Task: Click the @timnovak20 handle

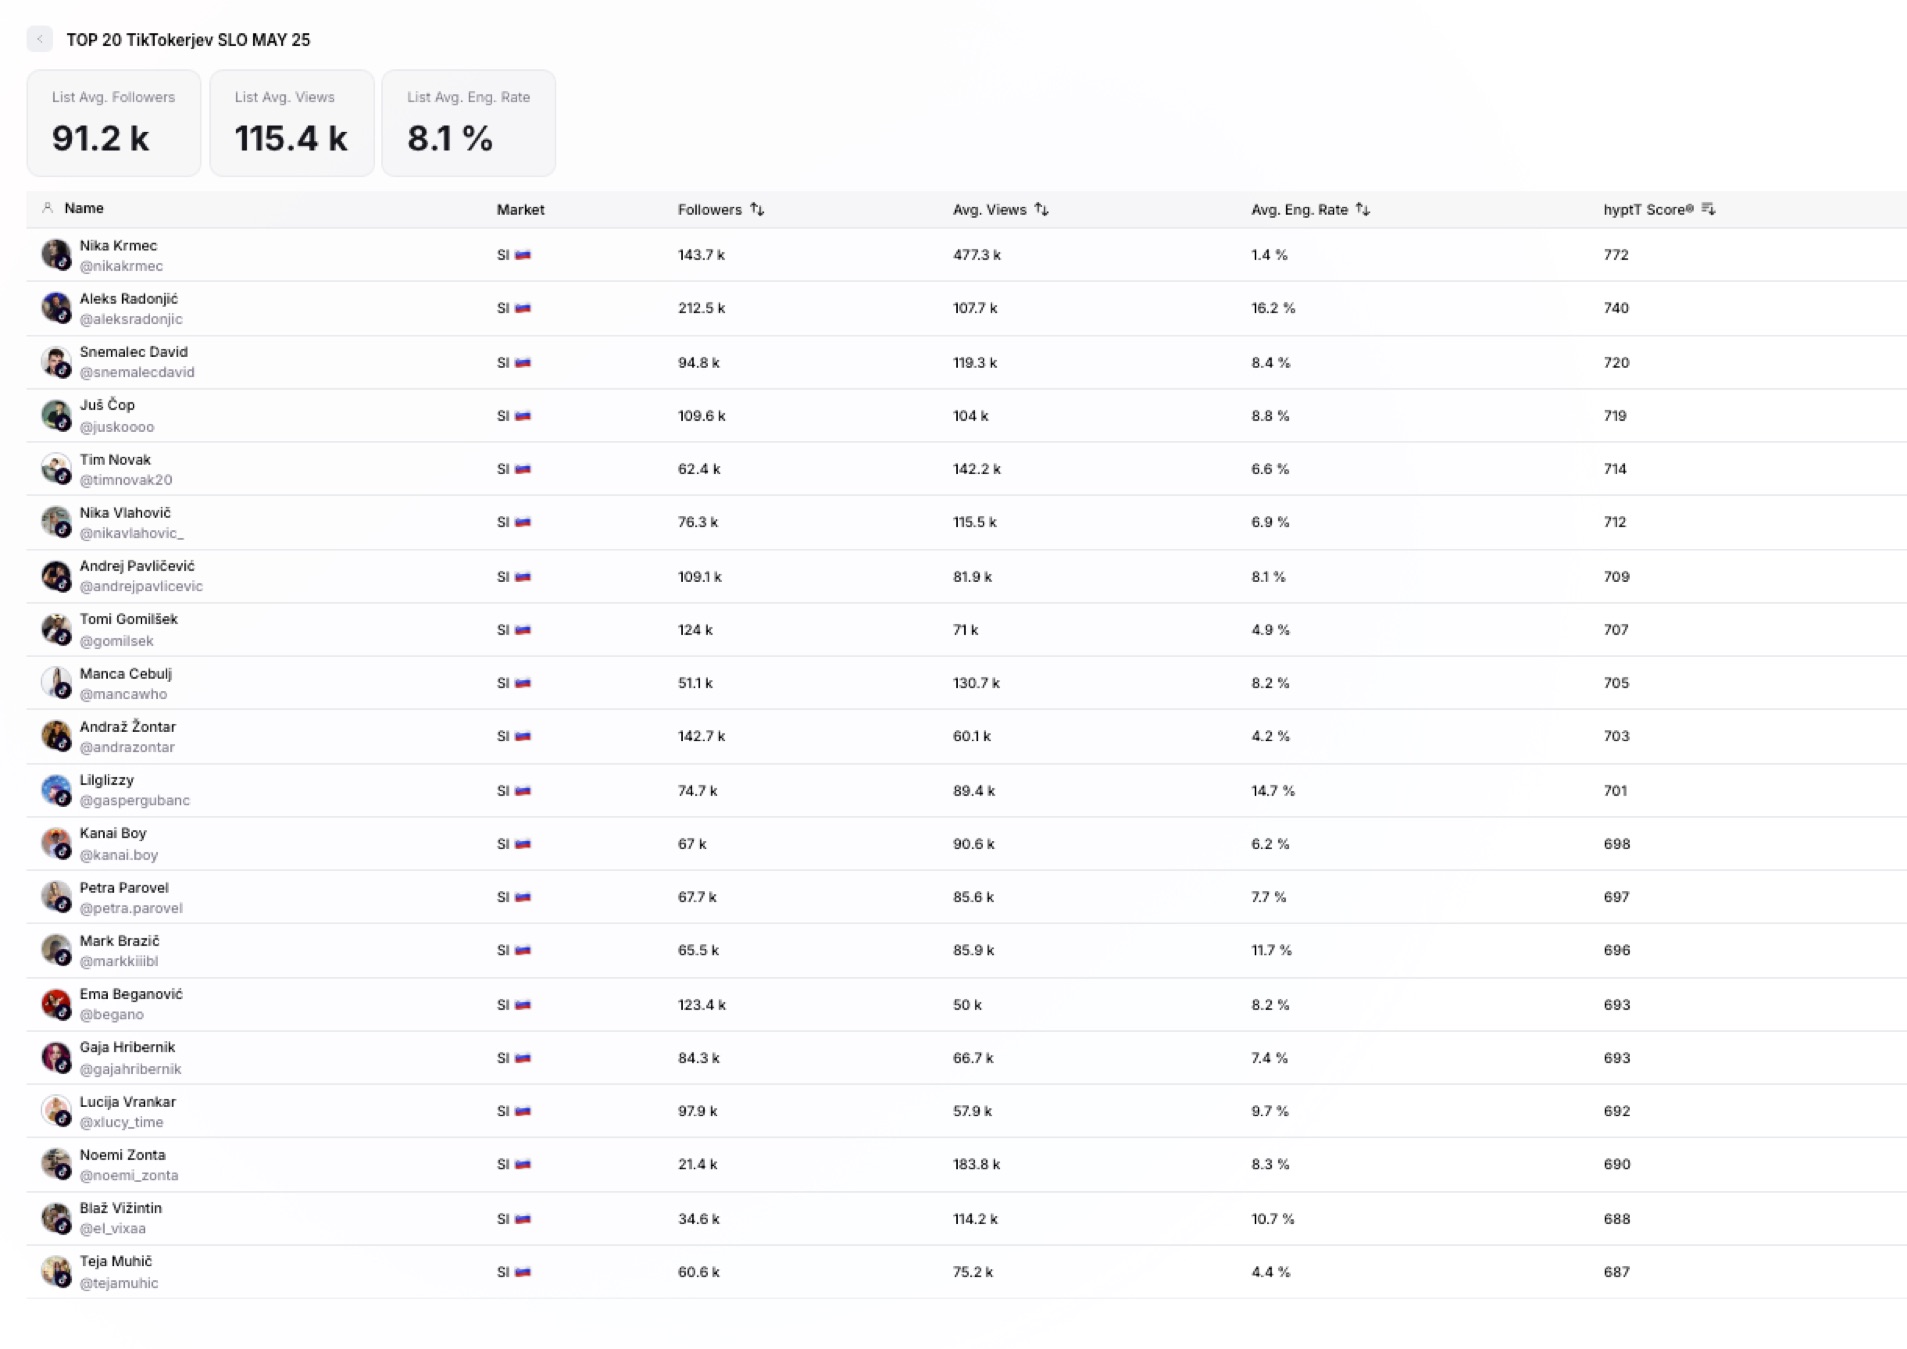Action: (126, 480)
